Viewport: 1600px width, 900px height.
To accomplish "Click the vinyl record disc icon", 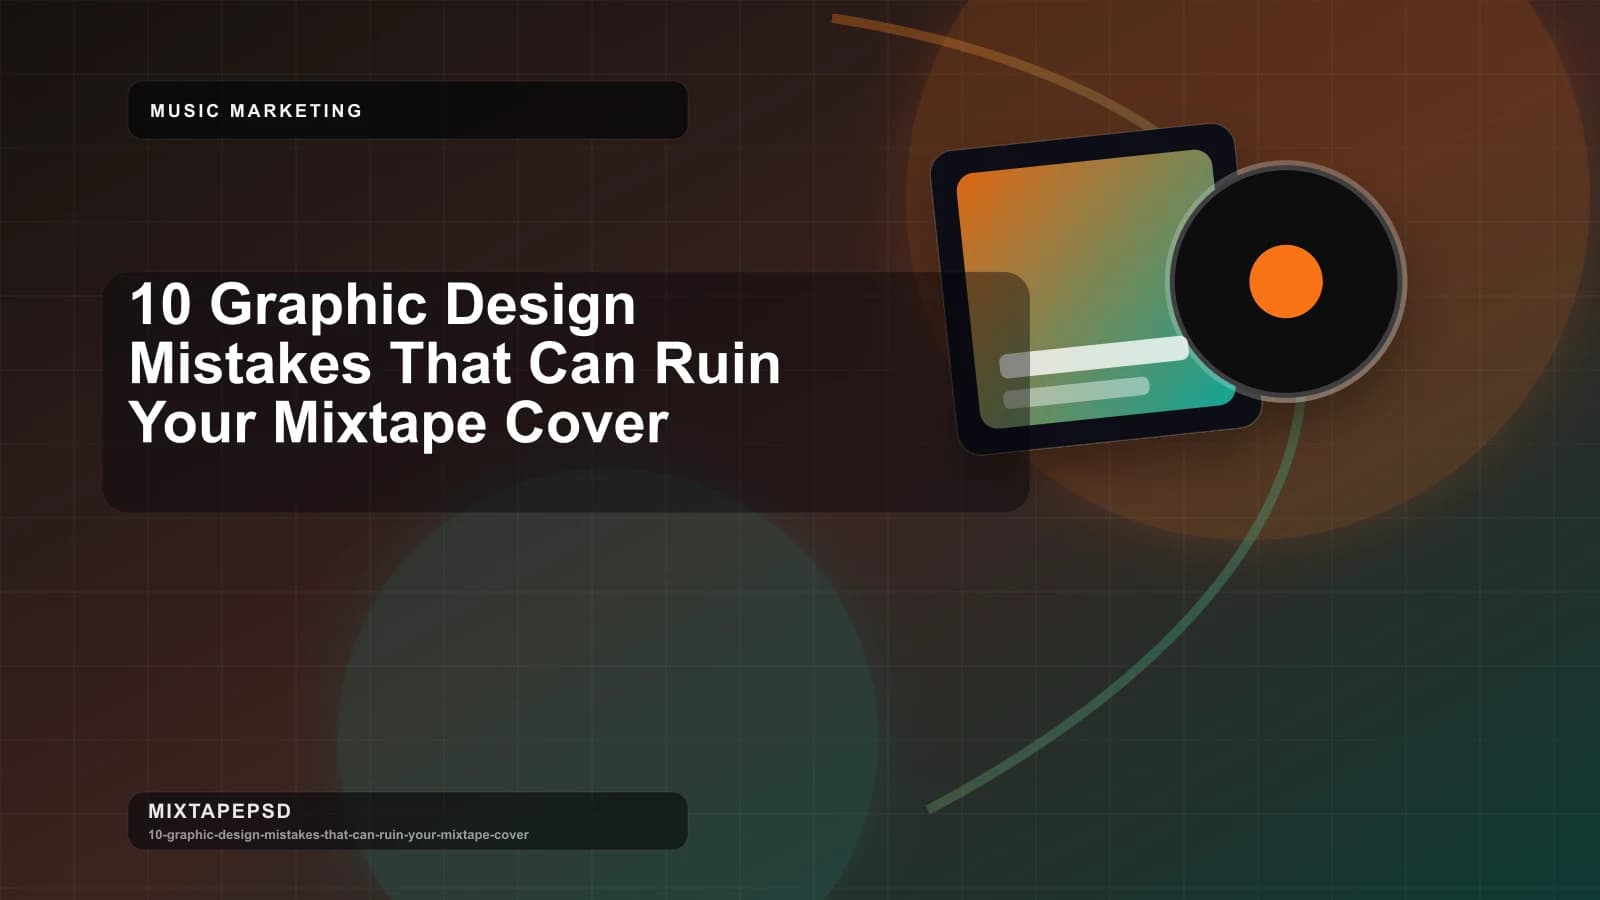I will click(1286, 282).
